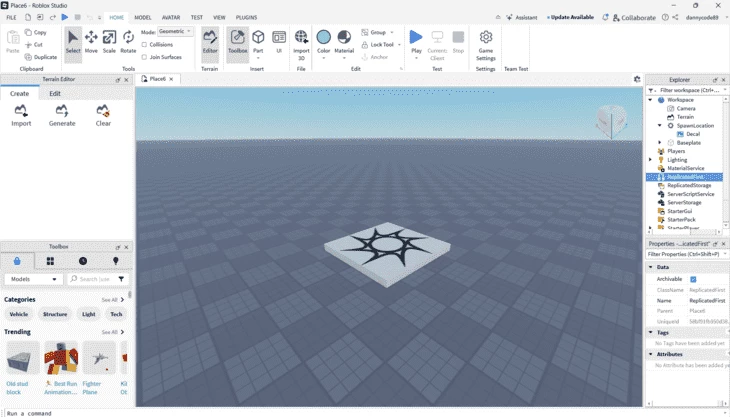This screenshot has height=417, width=730.
Task: Expand the Lighting node
Action: click(650, 160)
